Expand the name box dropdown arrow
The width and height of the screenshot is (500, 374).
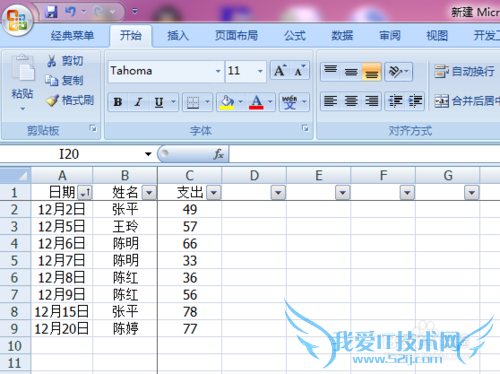tap(148, 154)
